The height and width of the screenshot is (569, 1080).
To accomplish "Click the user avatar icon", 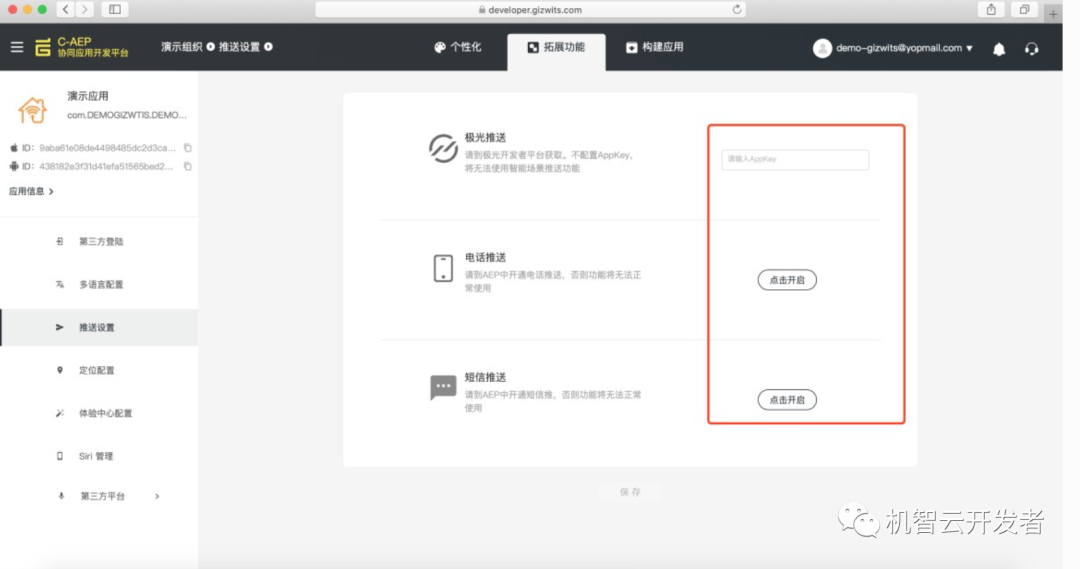I will point(822,48).
